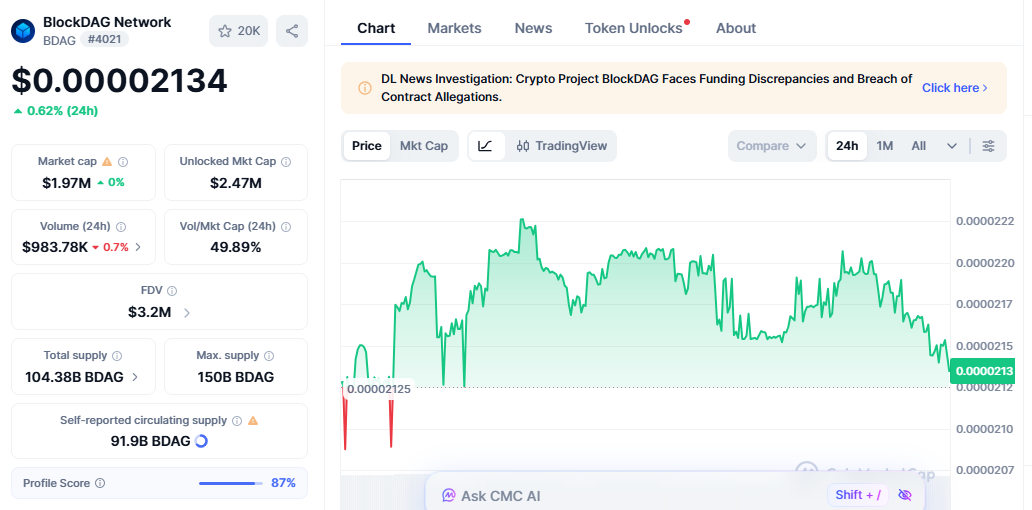1032x510 pixels.
Task: Open chart settings sliders icon
Action: pos(989,146)
